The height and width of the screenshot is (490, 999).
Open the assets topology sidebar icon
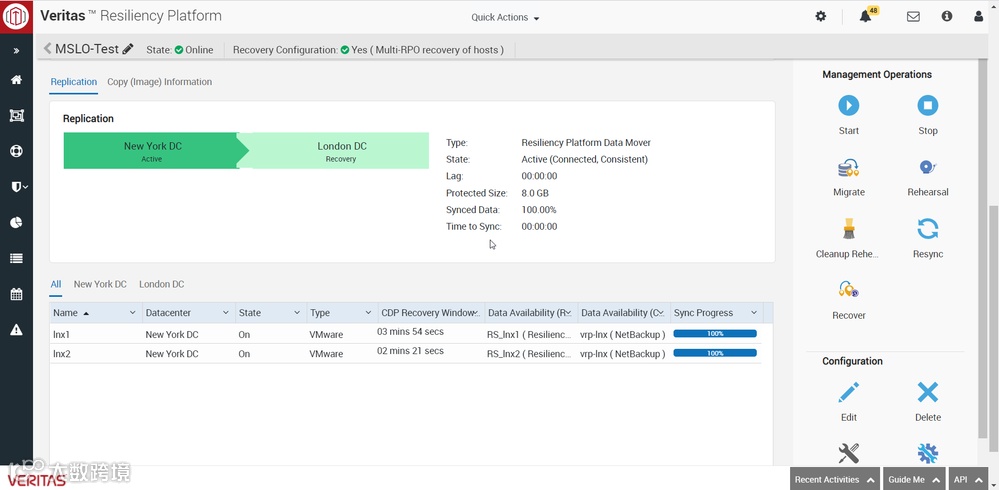tap(16, 115)
